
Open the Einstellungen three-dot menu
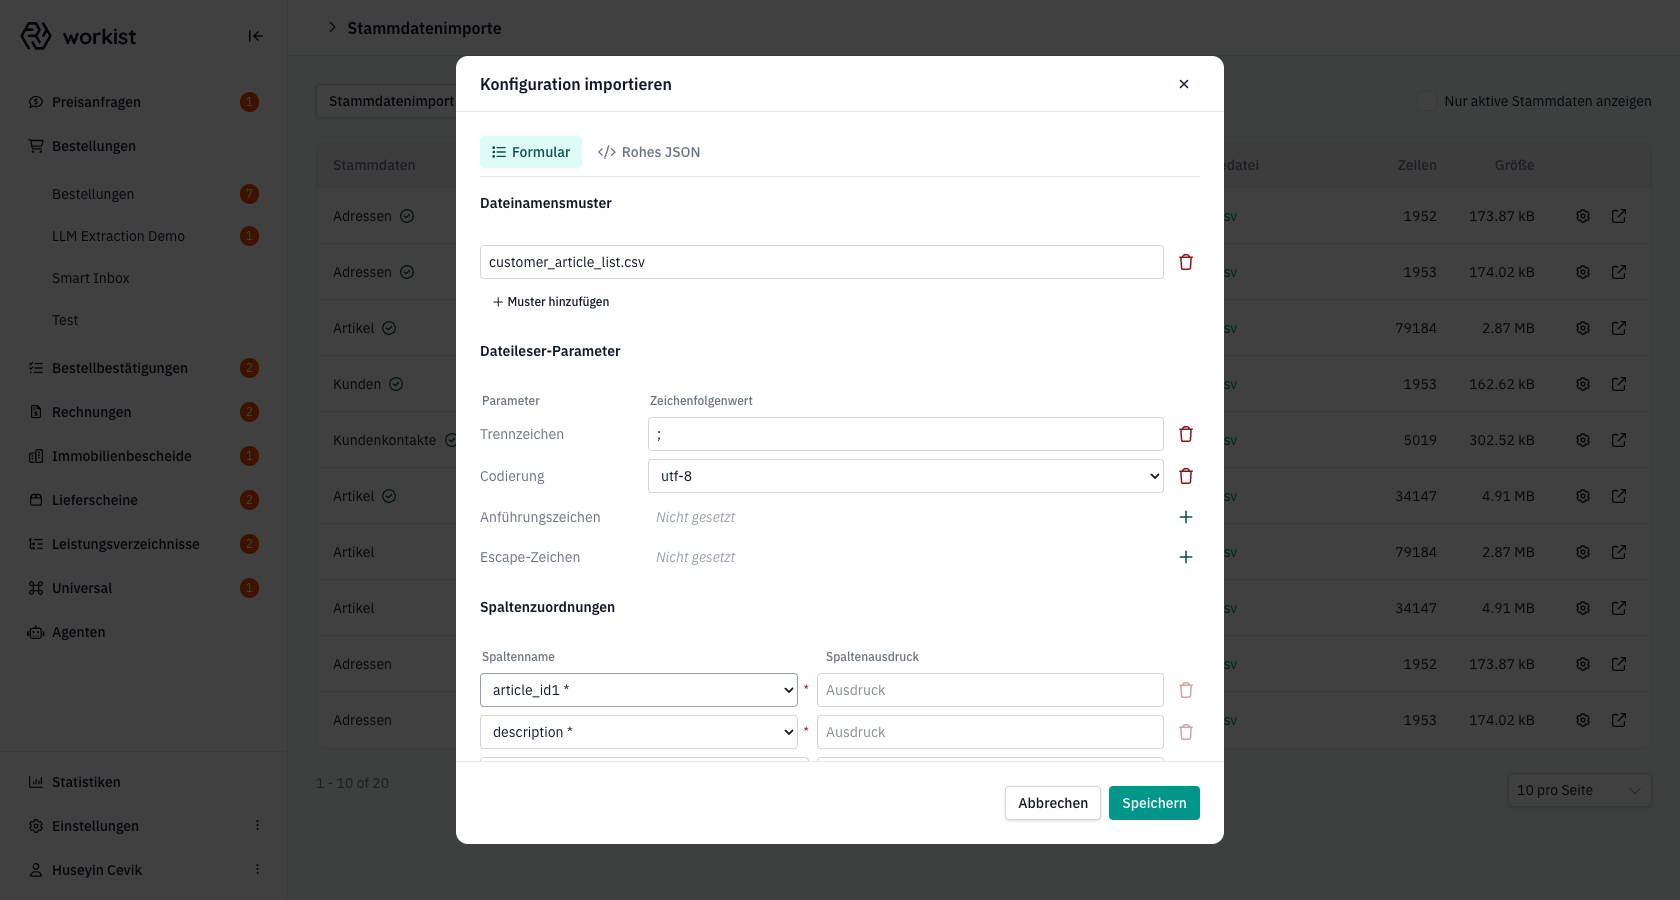click(x=257, y=826)
